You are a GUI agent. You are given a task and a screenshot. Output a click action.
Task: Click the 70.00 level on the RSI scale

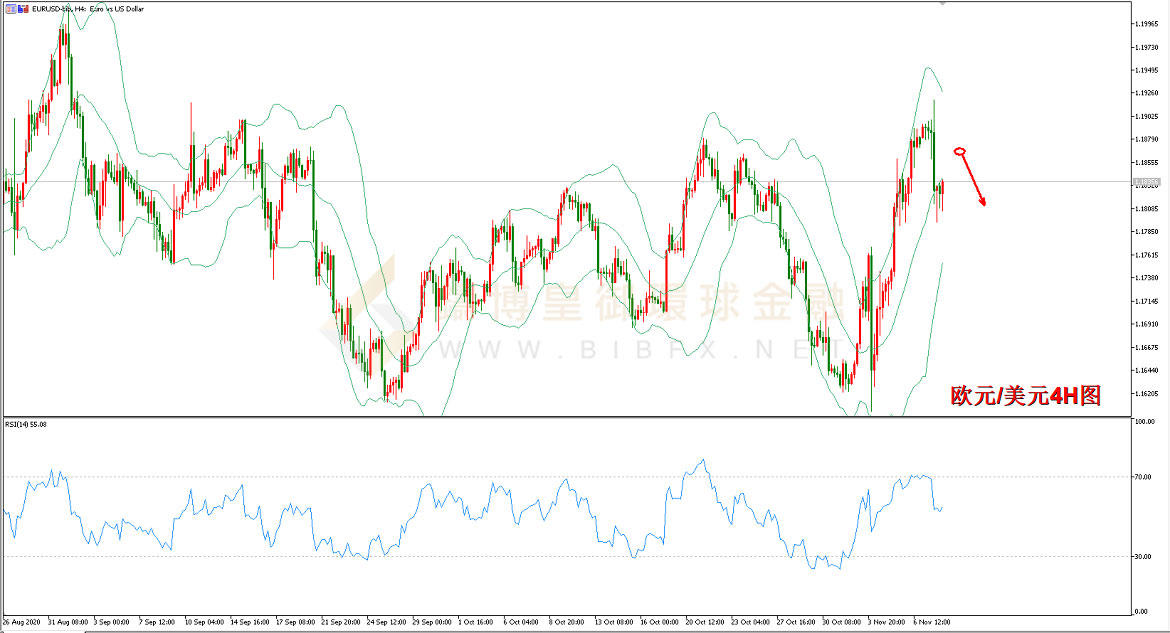pos(1143,477)
